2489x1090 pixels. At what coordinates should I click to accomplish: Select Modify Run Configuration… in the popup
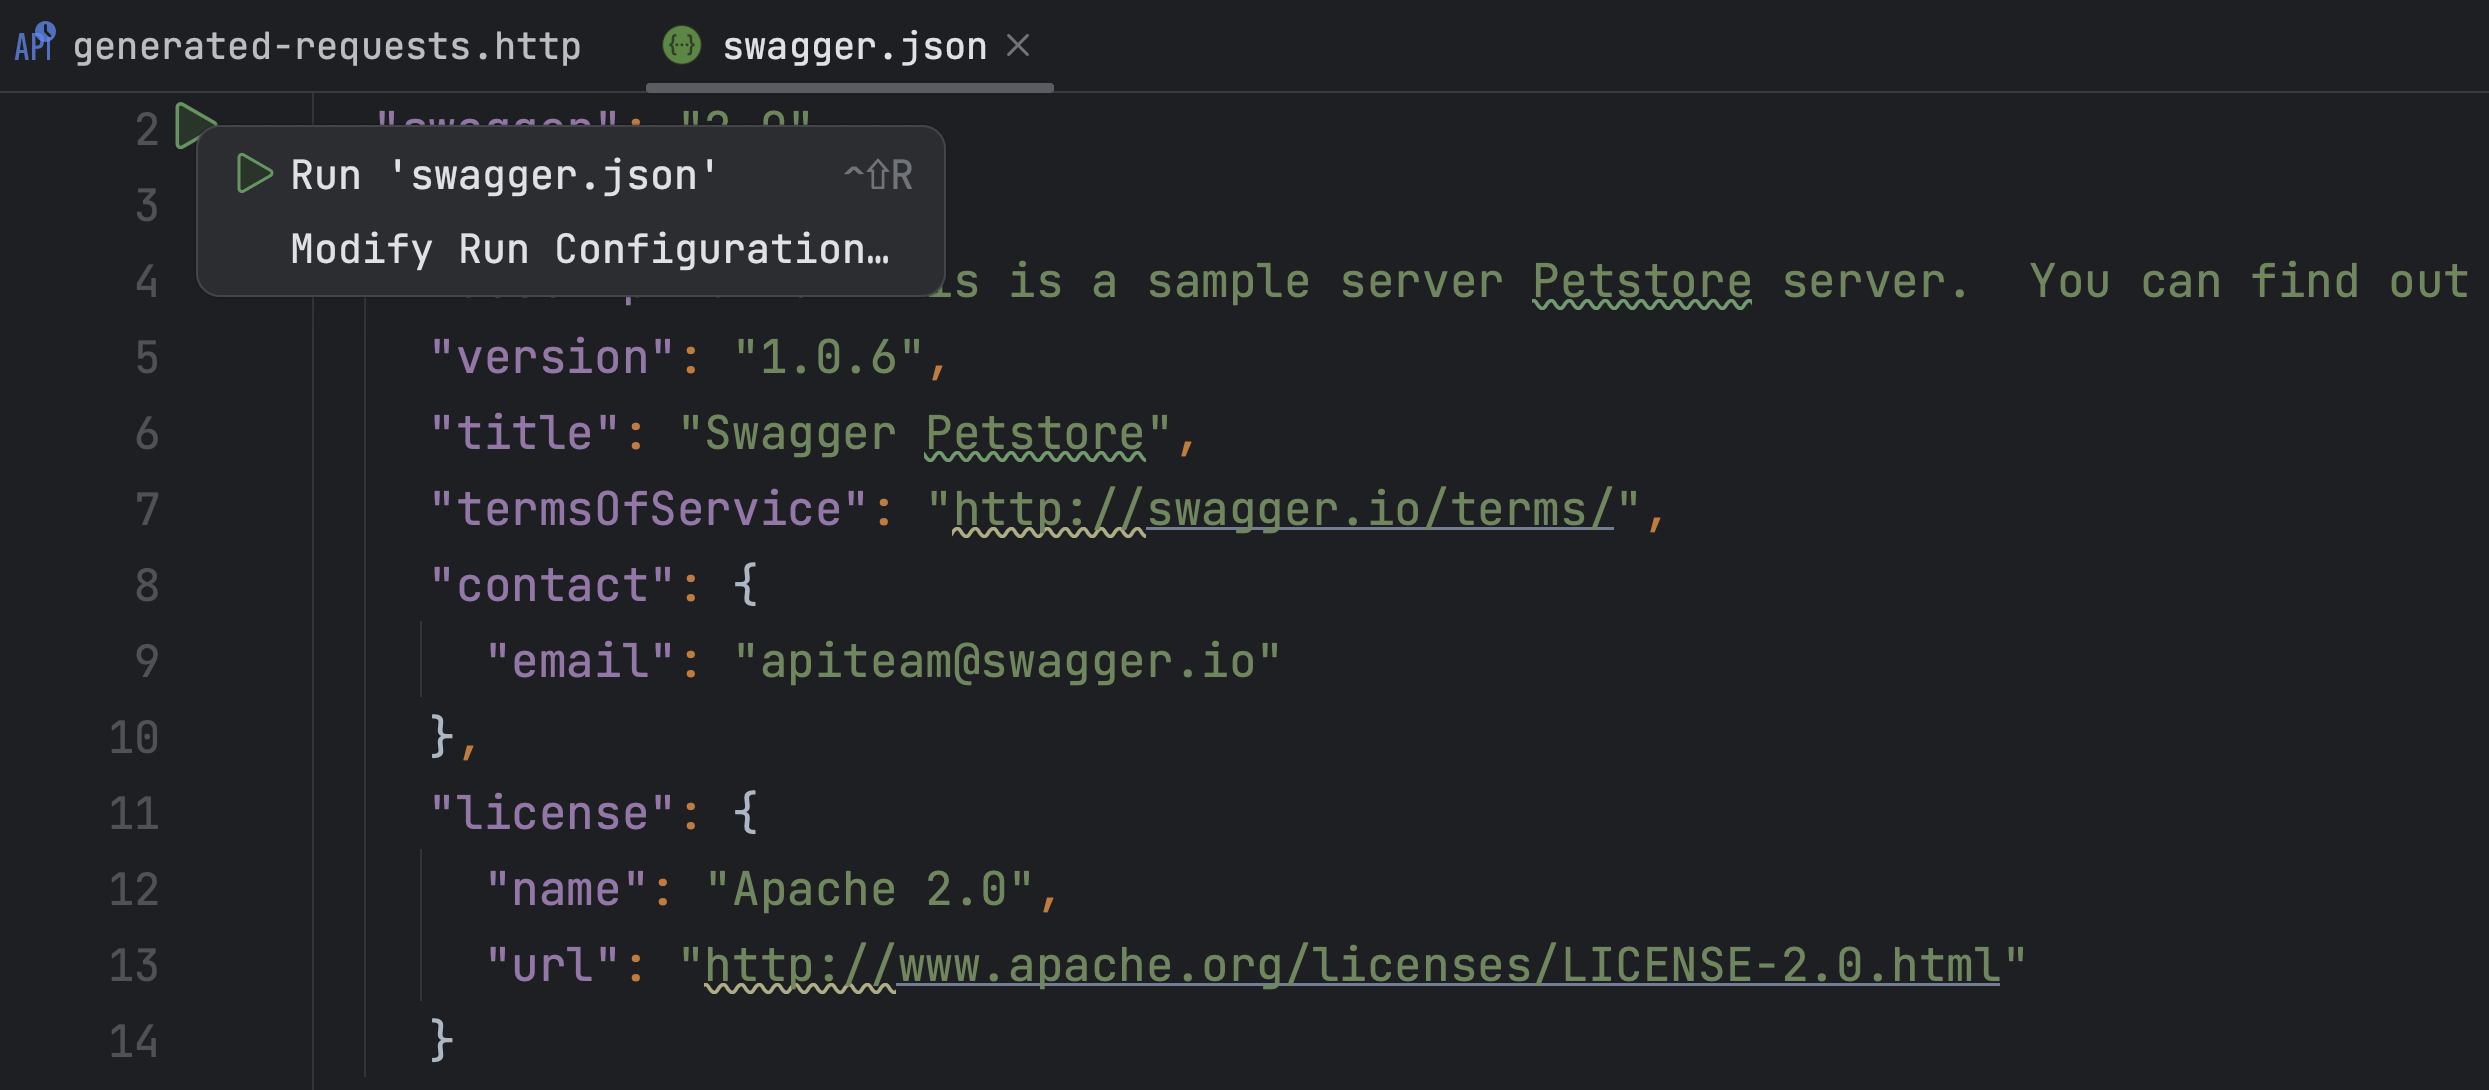(x=589, y=249)
